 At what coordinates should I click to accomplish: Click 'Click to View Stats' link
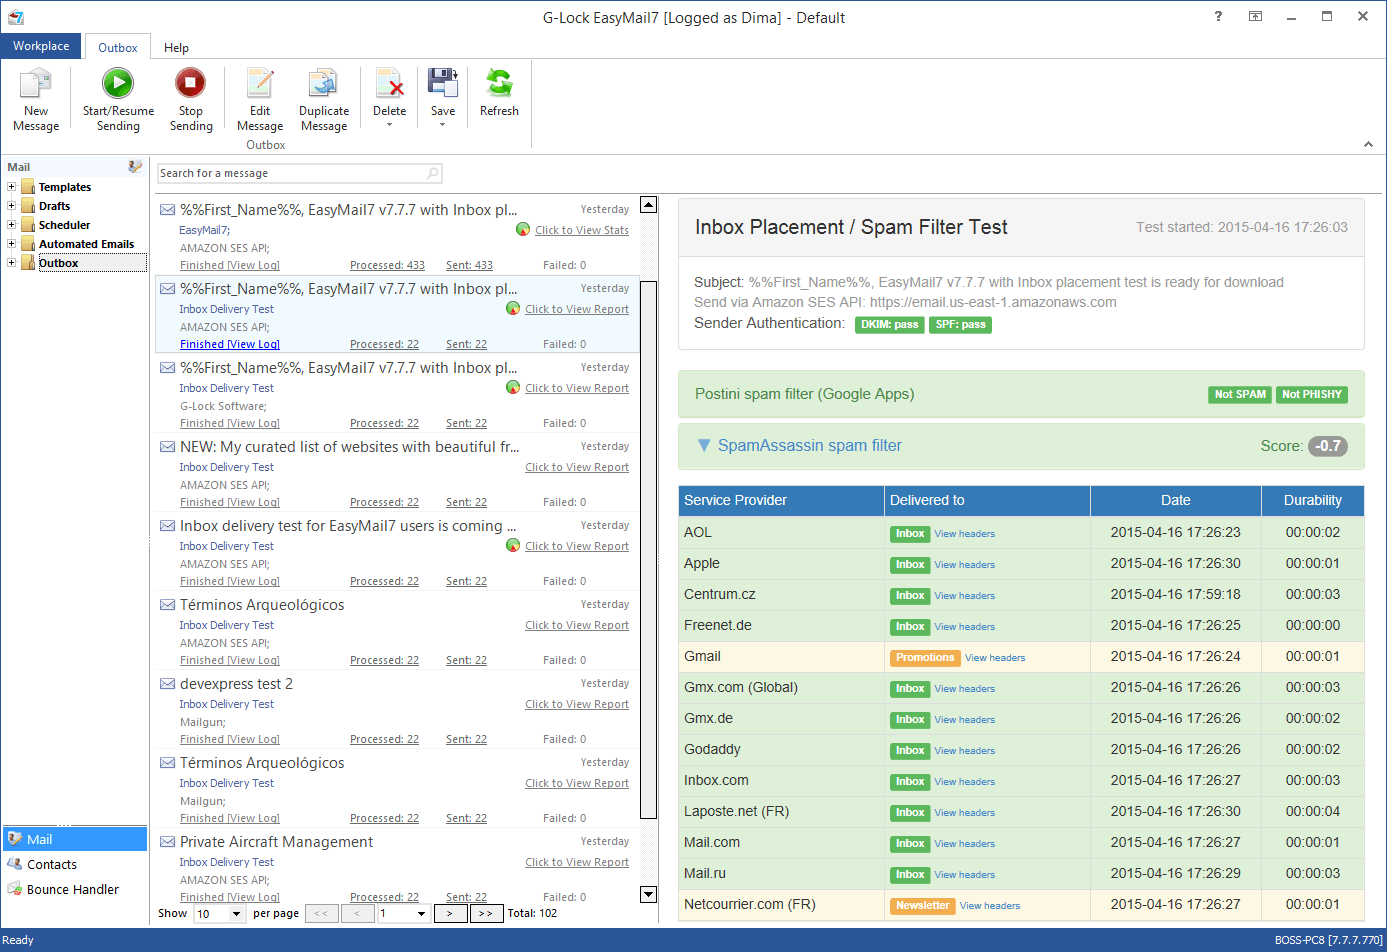[581, 229]
